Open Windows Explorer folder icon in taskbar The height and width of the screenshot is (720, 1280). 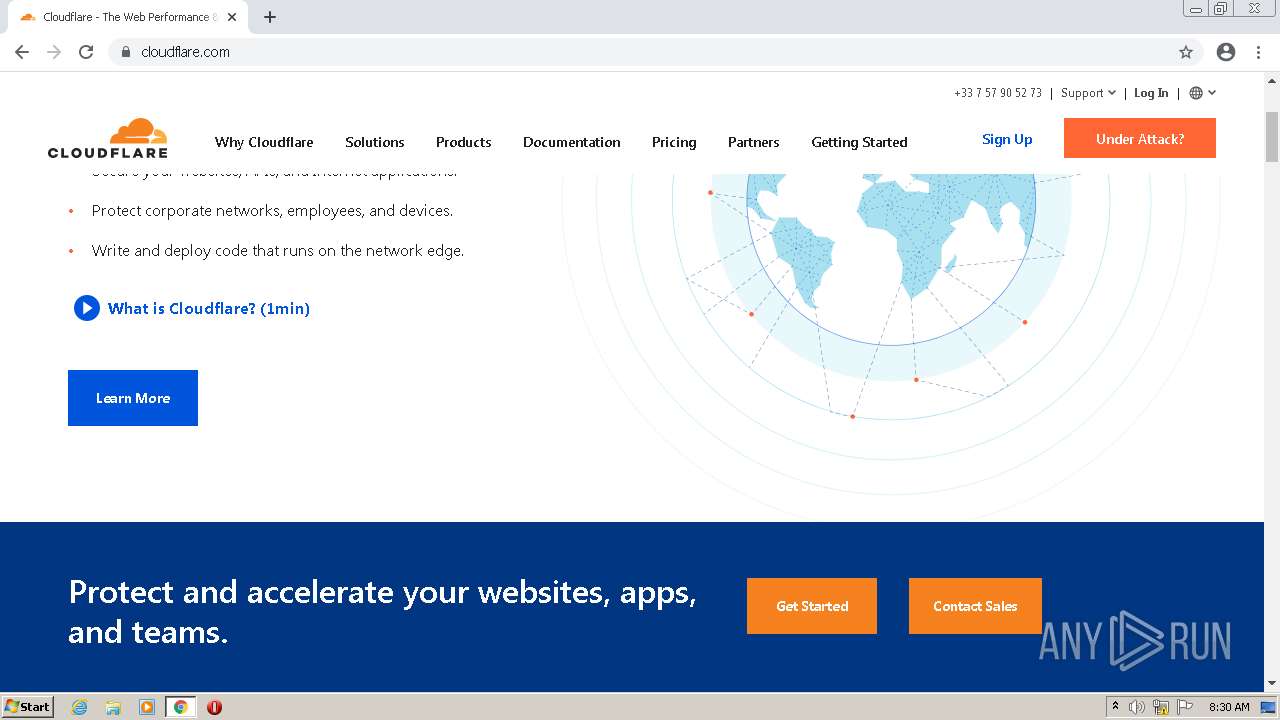point(113,707)
